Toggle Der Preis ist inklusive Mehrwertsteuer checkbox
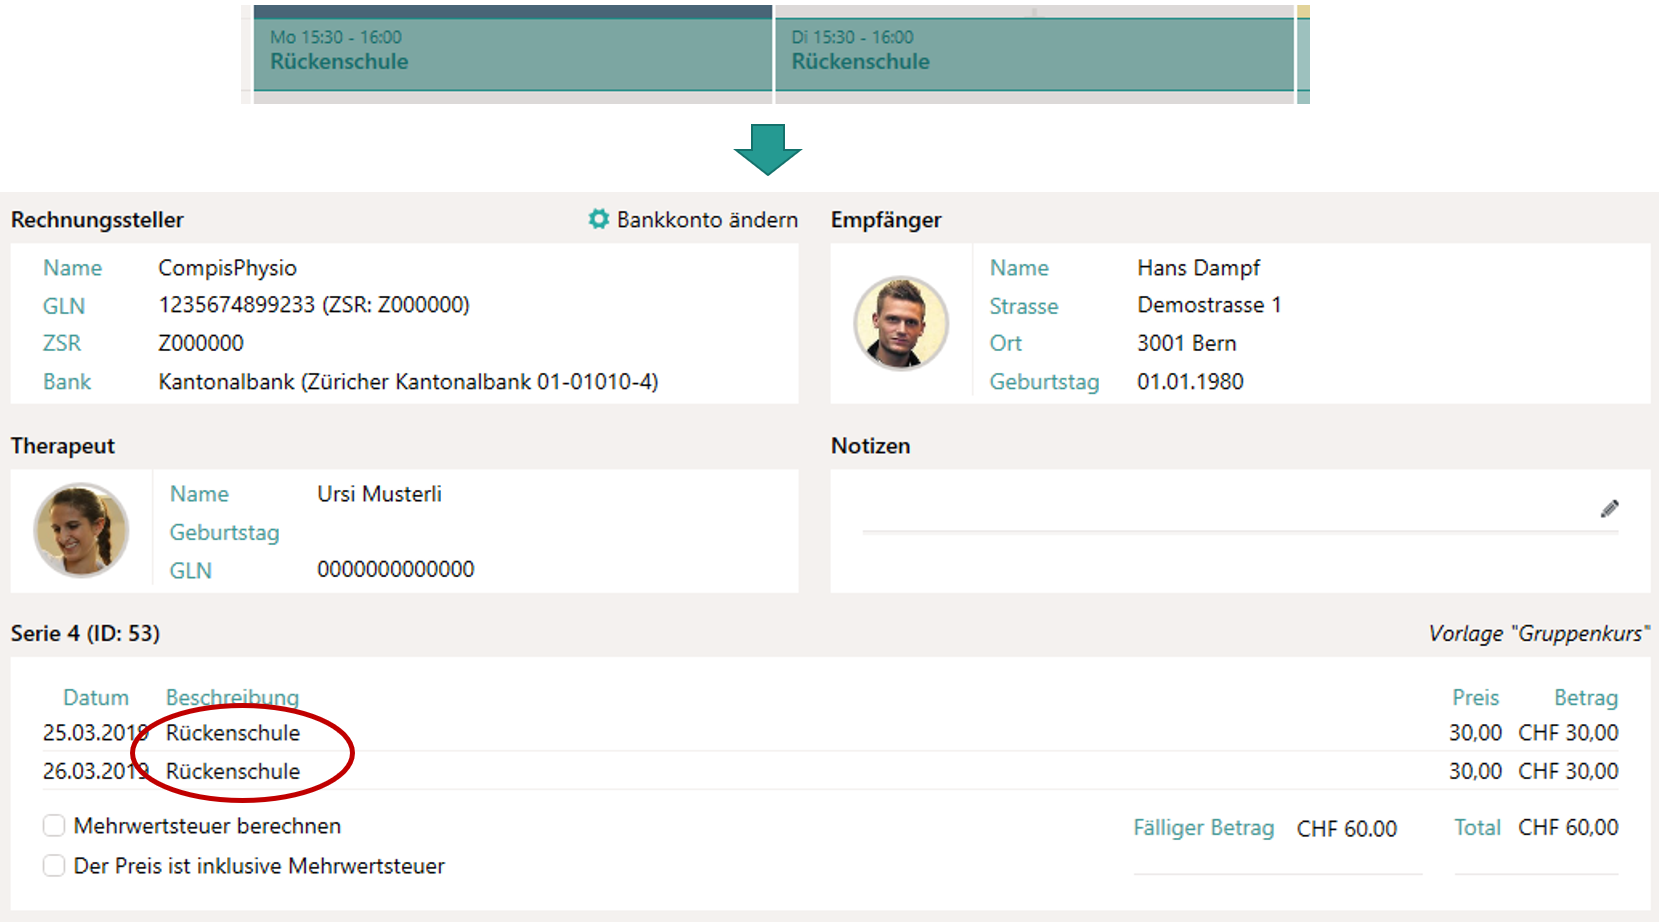 54,866
